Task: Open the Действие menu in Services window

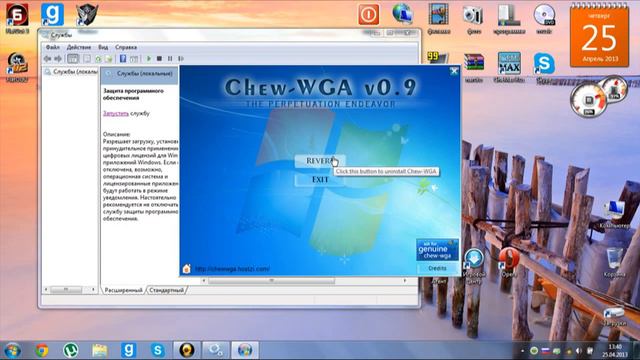Action: 79,47
